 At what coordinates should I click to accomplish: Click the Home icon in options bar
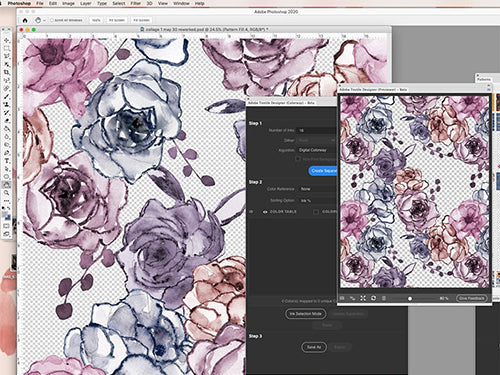pos(25,20)
